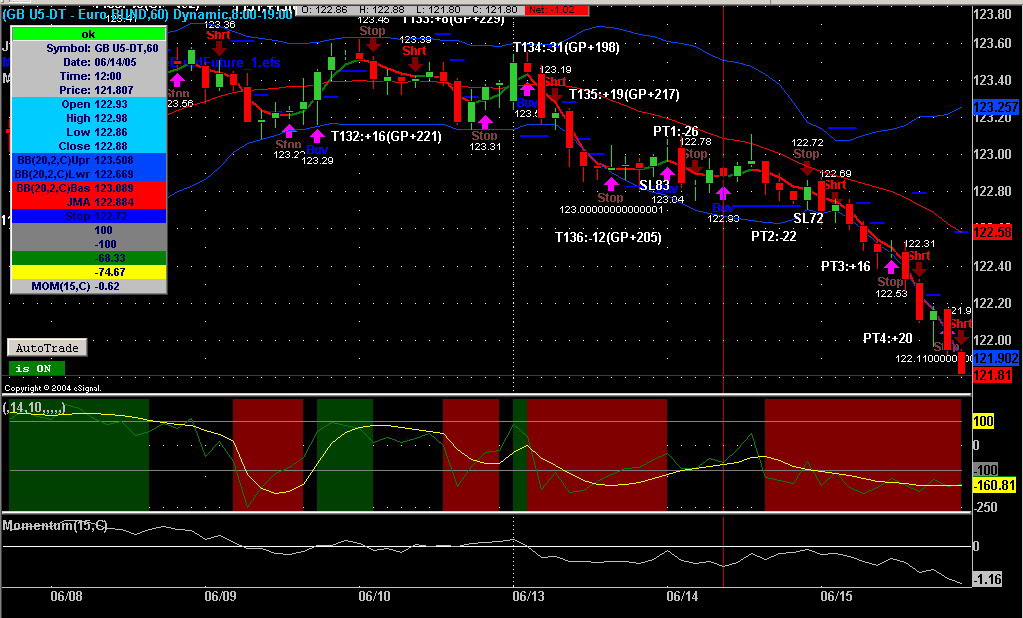Click the BB(20,2,C)Lwr 122.669 row
The height and width of the screenshot is (618, 1023).
click(x=89, y=174)
